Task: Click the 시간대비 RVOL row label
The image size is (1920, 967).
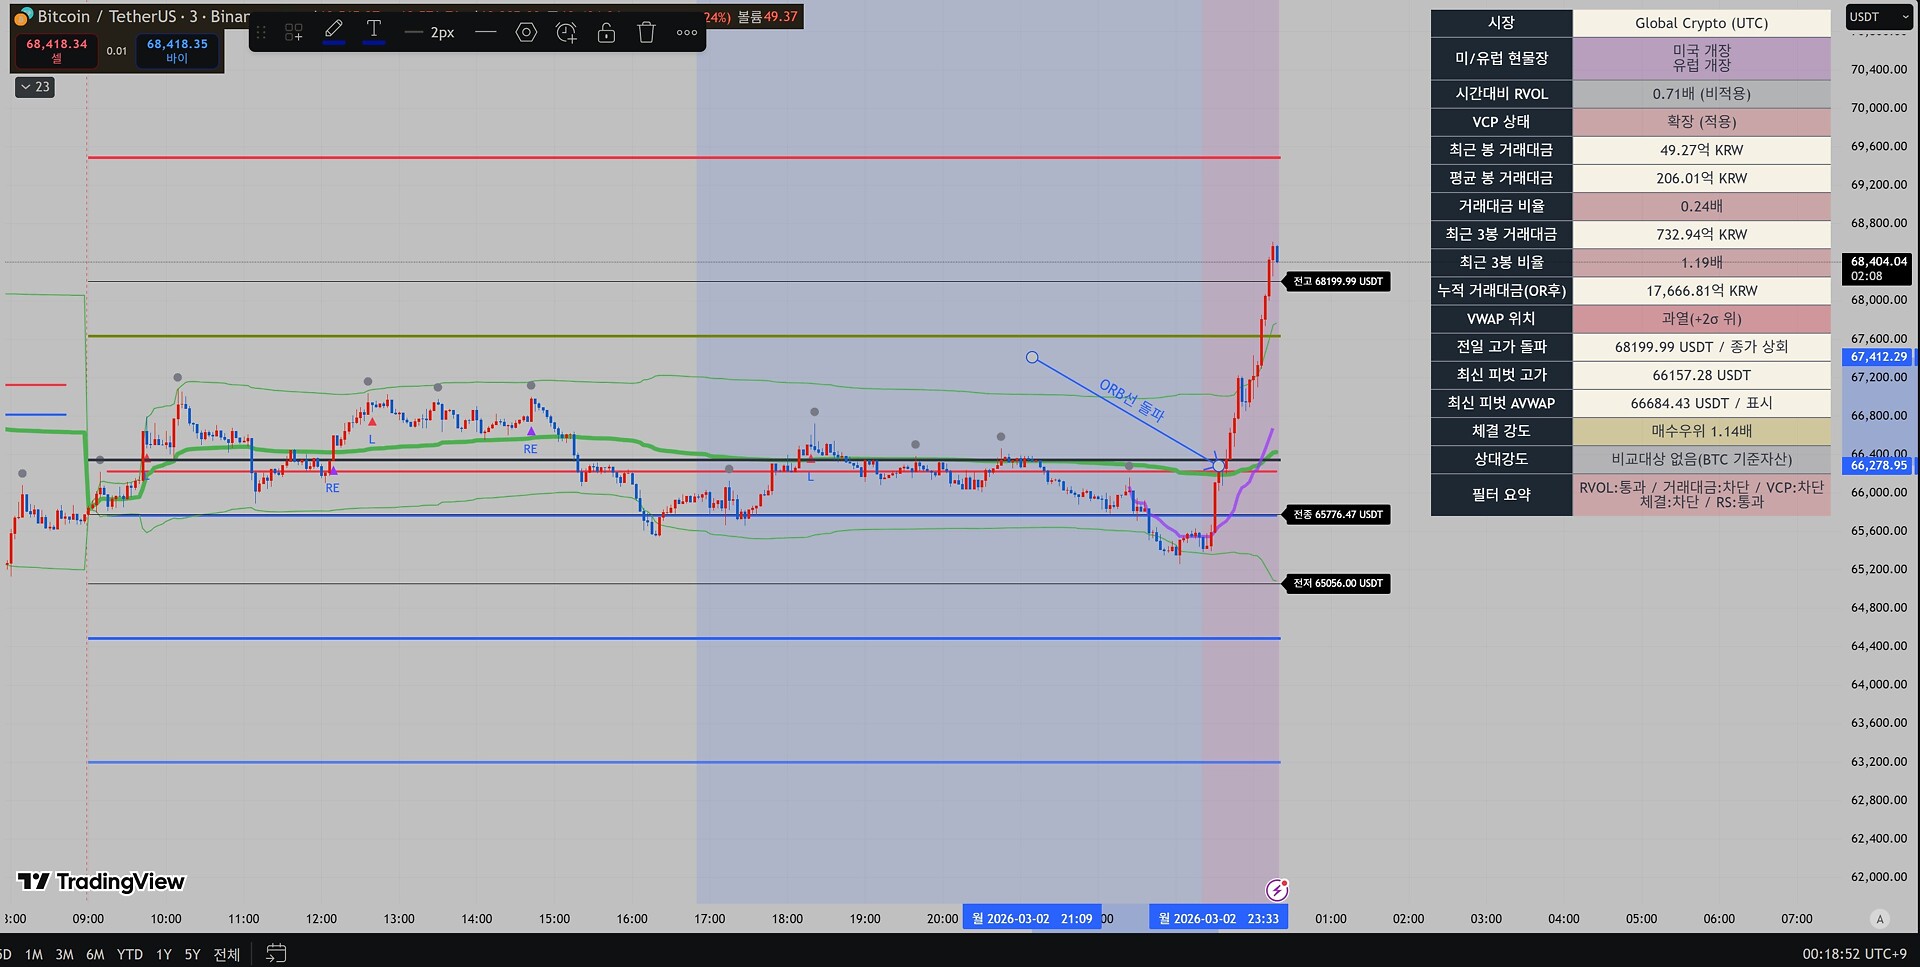Action: coord(1501,94)
